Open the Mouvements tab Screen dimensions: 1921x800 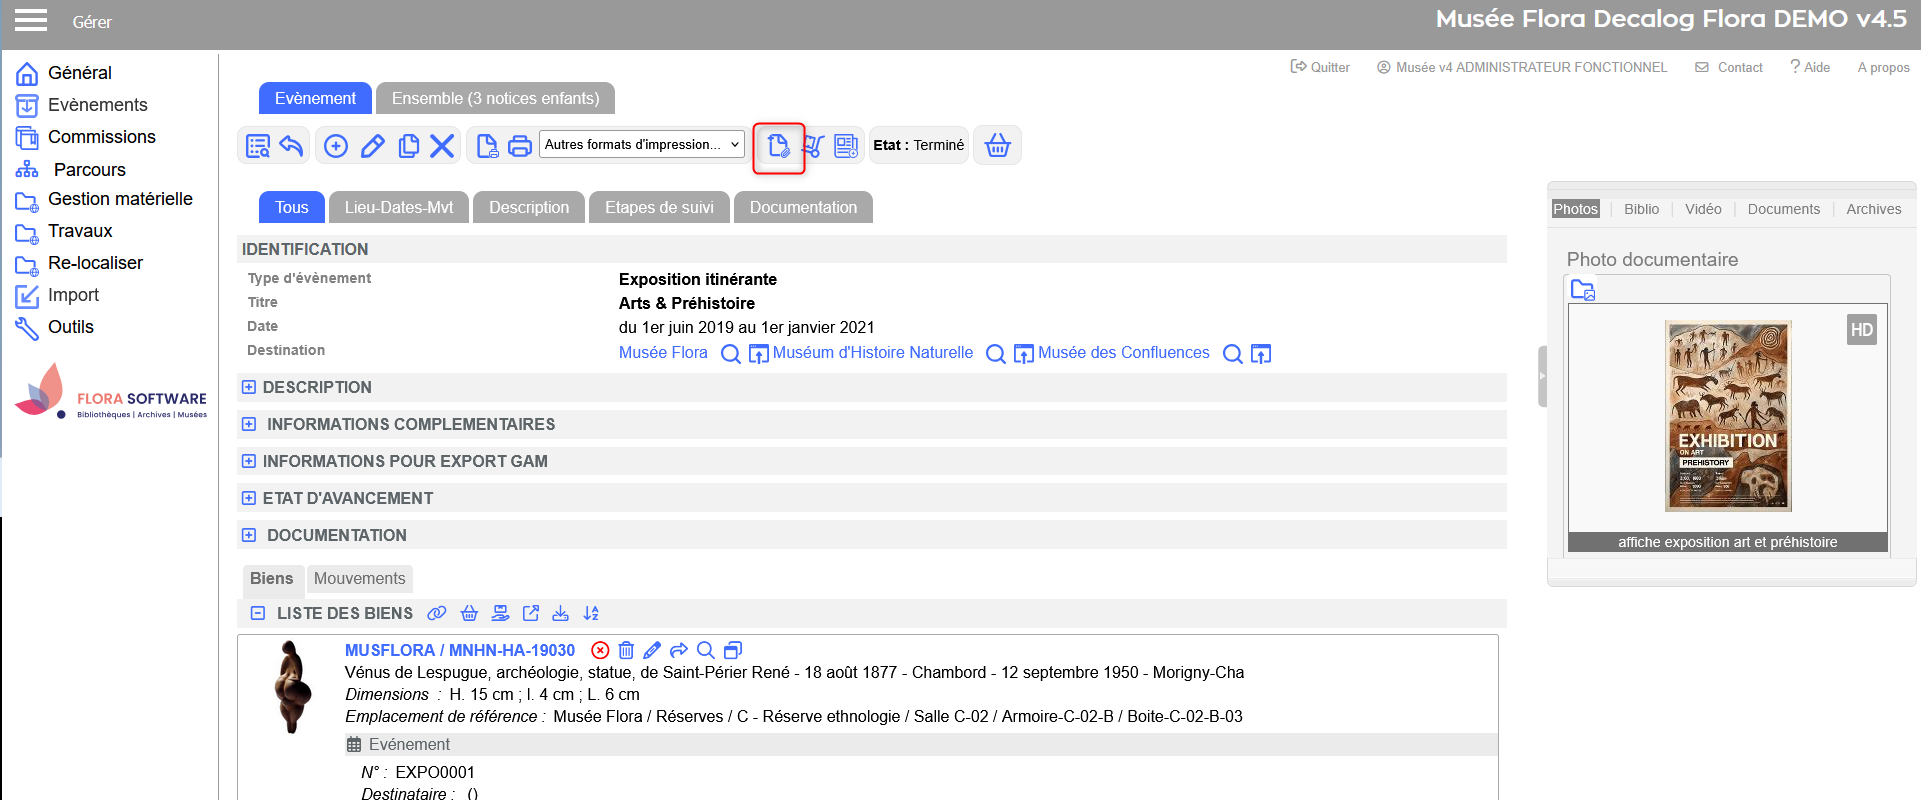(x=359, y=578)
